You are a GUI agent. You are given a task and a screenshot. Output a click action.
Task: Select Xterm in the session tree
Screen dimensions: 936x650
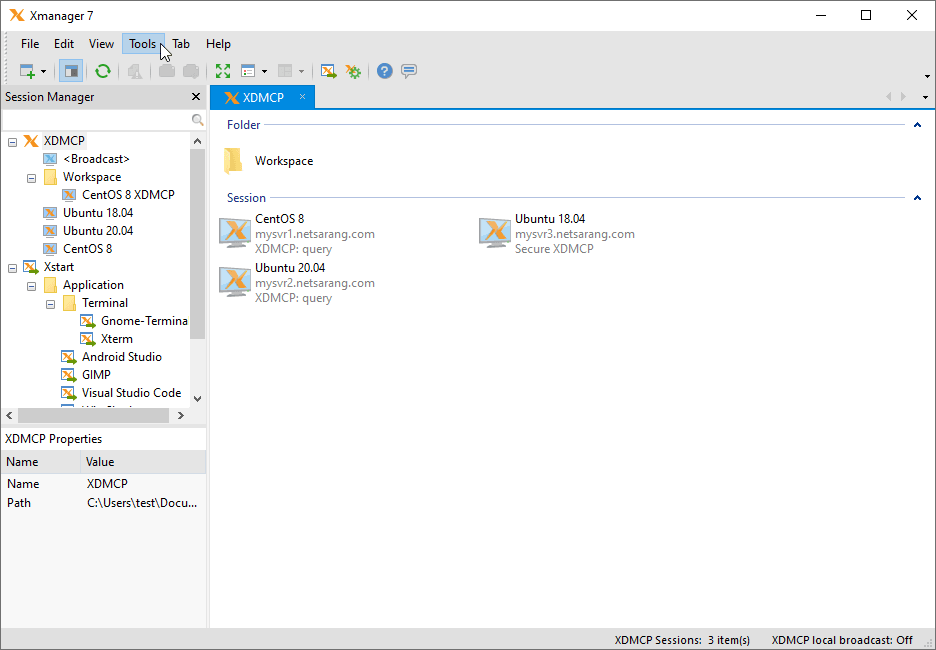[x=116, y=338]
